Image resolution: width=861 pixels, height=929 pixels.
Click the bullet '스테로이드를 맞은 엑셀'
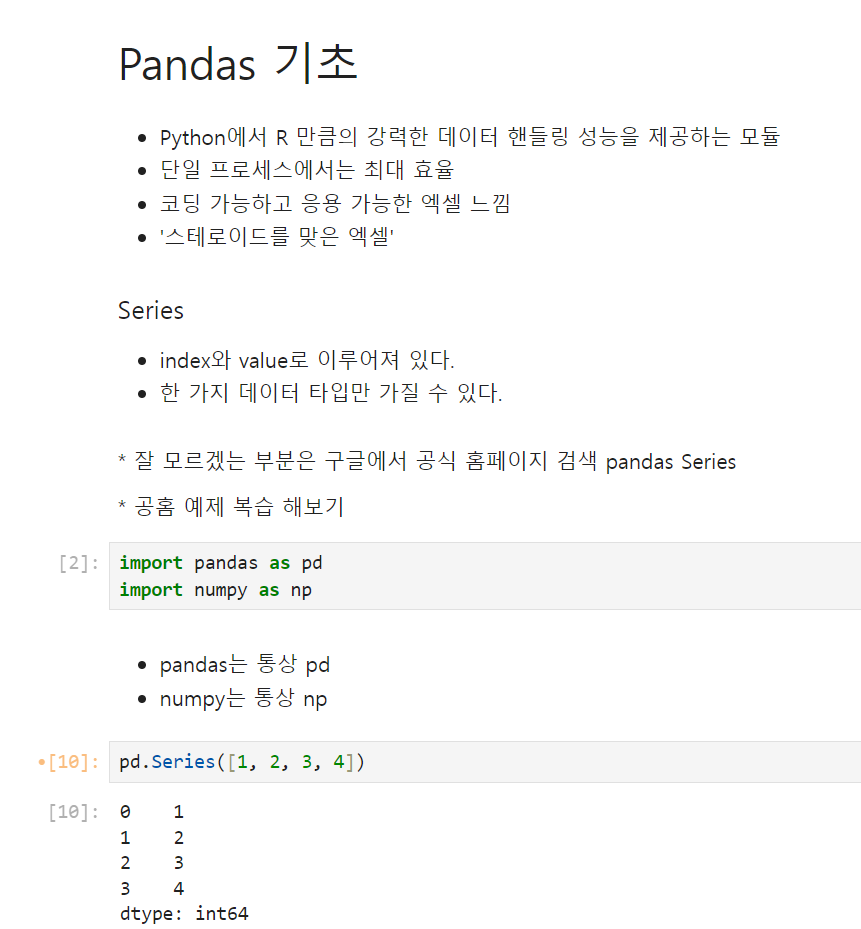pyautogui.click(x=277, y=236)
